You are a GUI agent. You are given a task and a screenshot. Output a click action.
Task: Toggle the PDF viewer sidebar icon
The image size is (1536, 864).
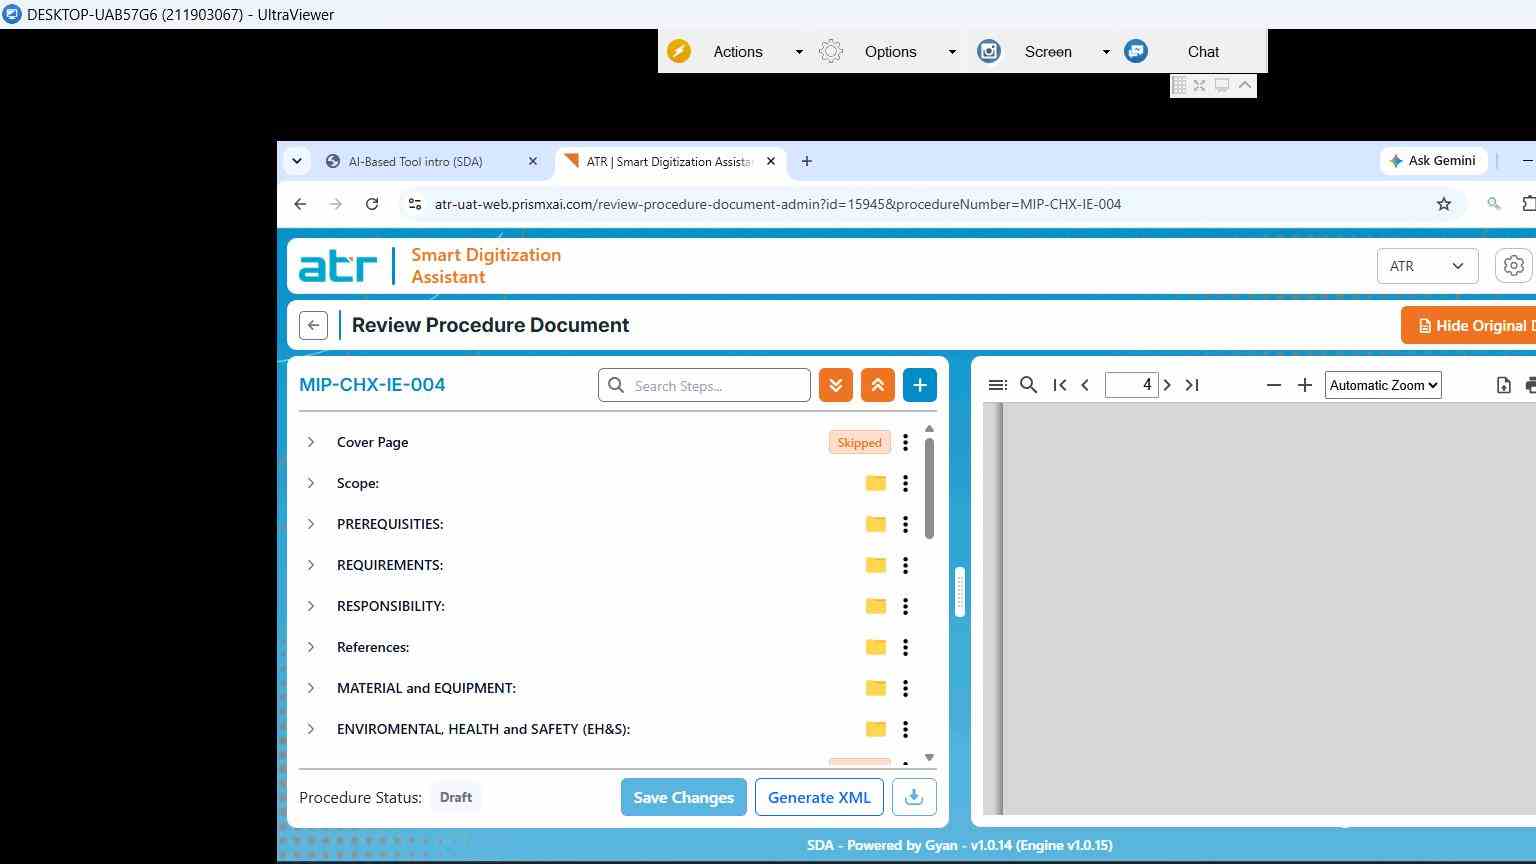[x=997, y=385]
